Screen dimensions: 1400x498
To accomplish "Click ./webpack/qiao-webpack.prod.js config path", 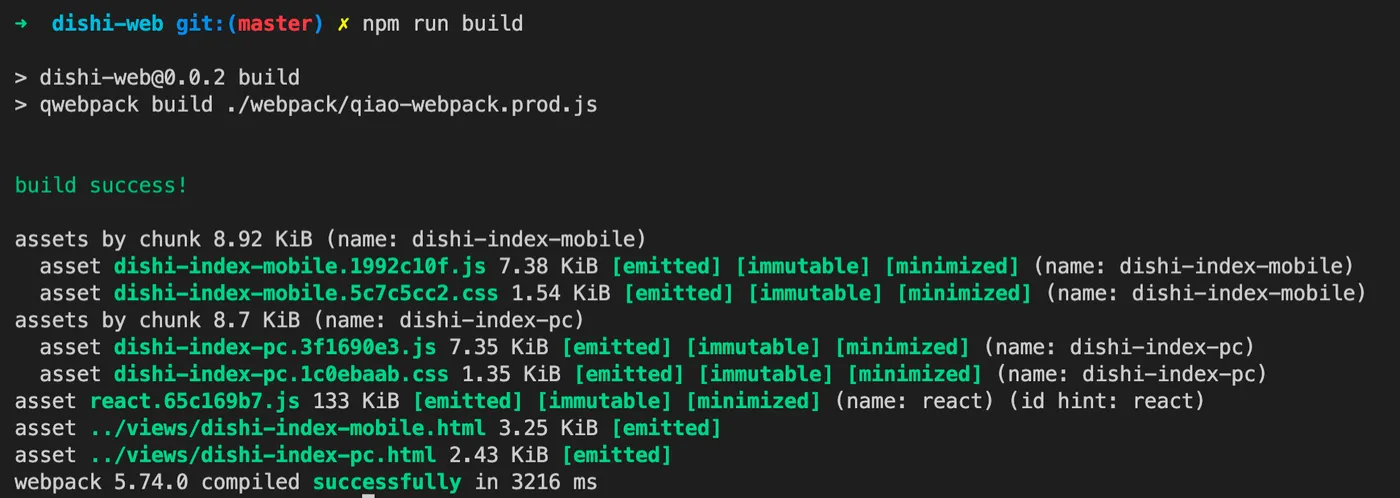I will (x=412, y=104).
